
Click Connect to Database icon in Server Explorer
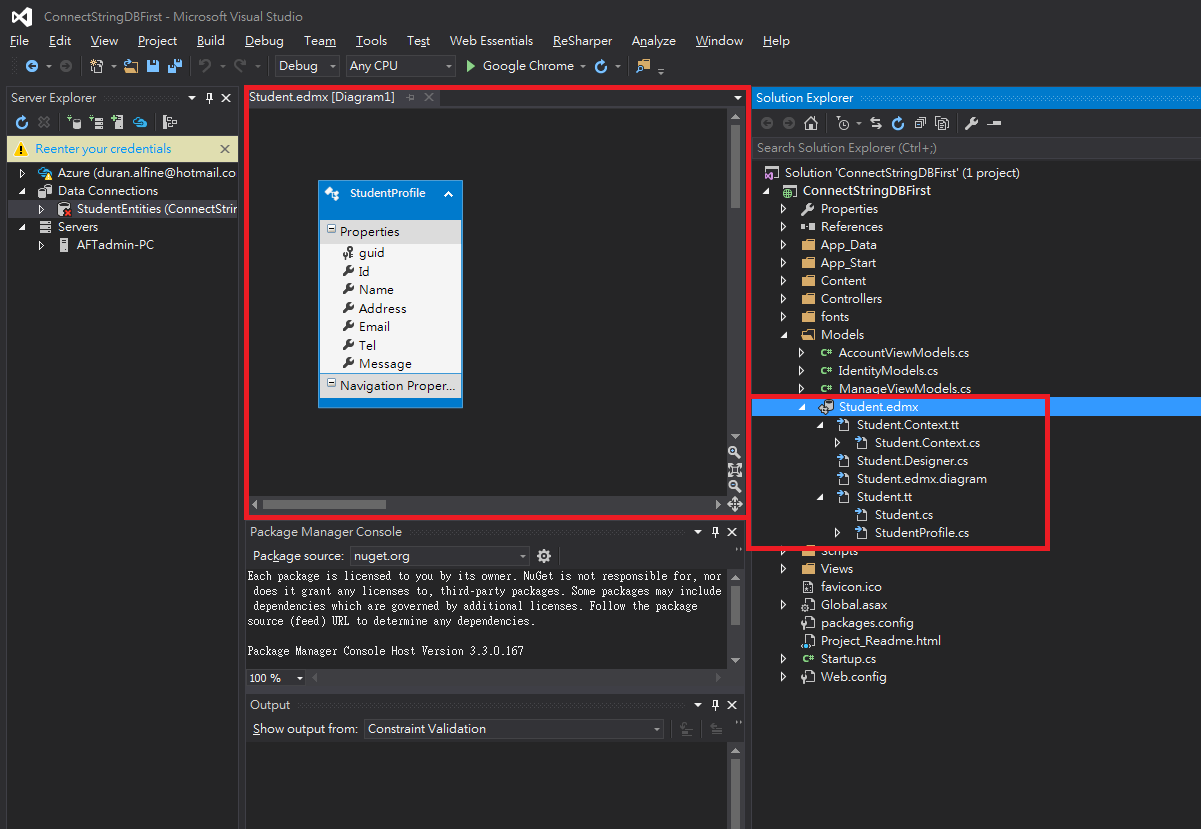tap(74, 122)
